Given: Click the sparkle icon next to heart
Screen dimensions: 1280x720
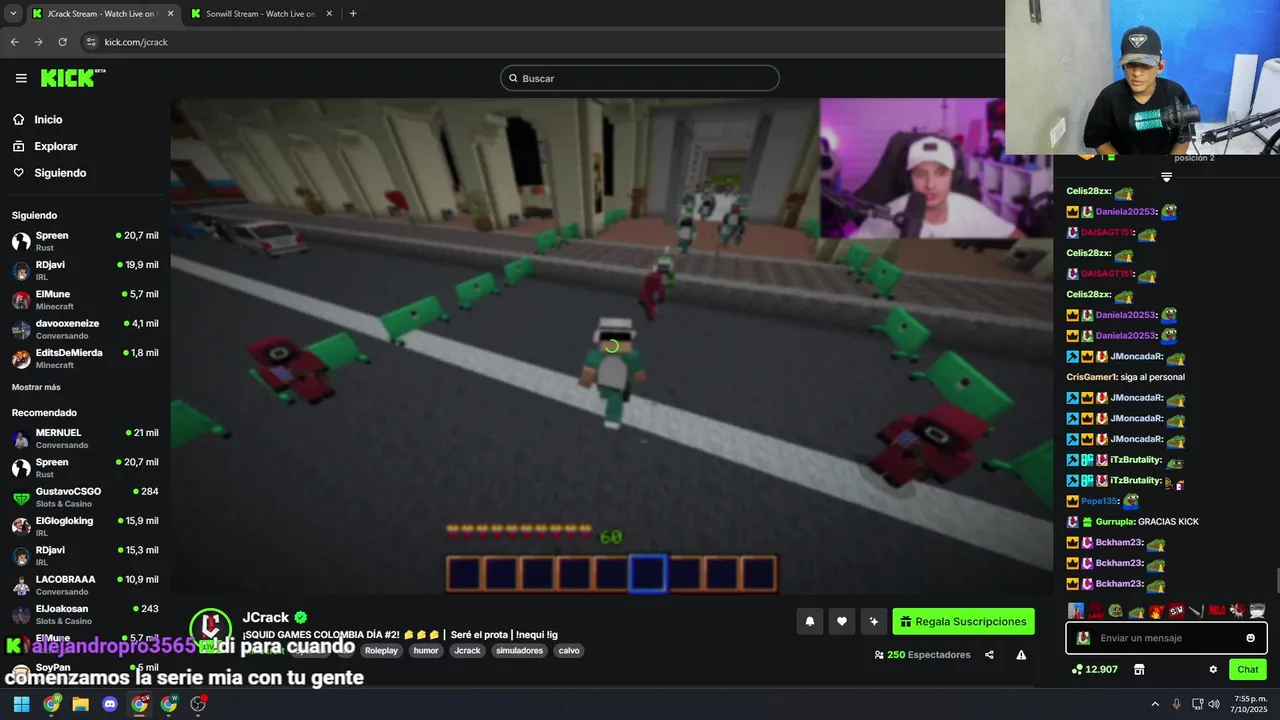Looking at the screenshot, I should (x=874, y=622).
